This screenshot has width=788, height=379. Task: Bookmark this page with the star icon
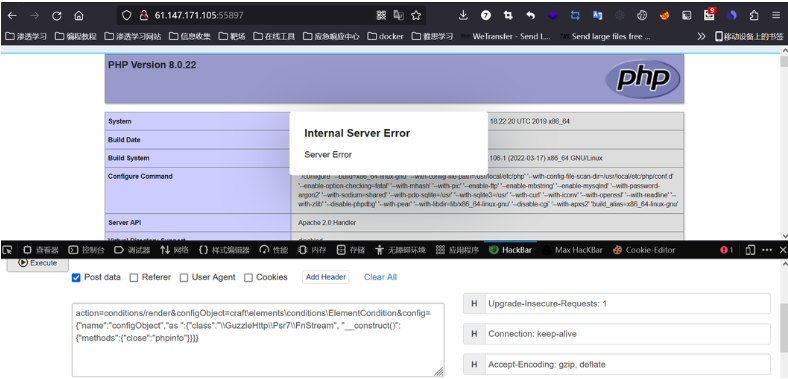coord(416,16)
